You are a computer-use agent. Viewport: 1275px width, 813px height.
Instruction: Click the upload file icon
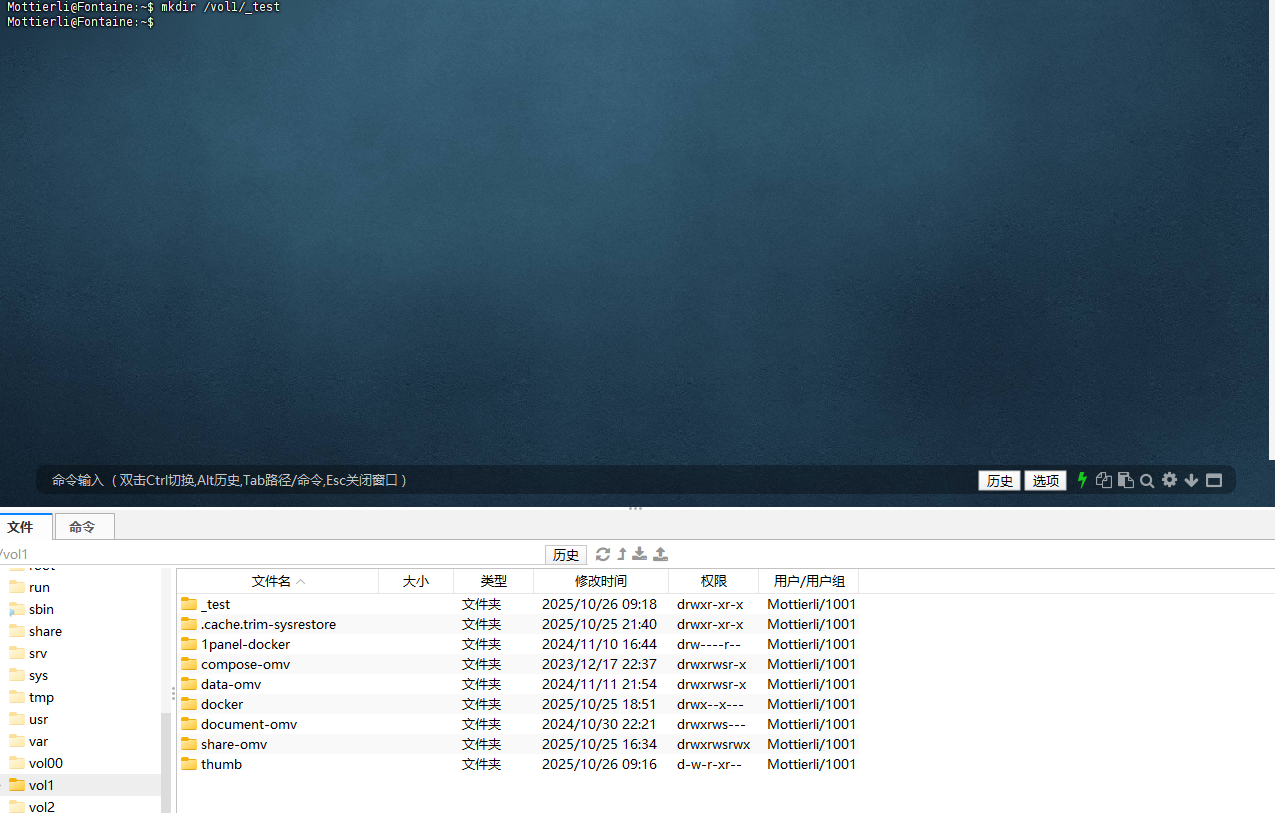pos(660,554)
